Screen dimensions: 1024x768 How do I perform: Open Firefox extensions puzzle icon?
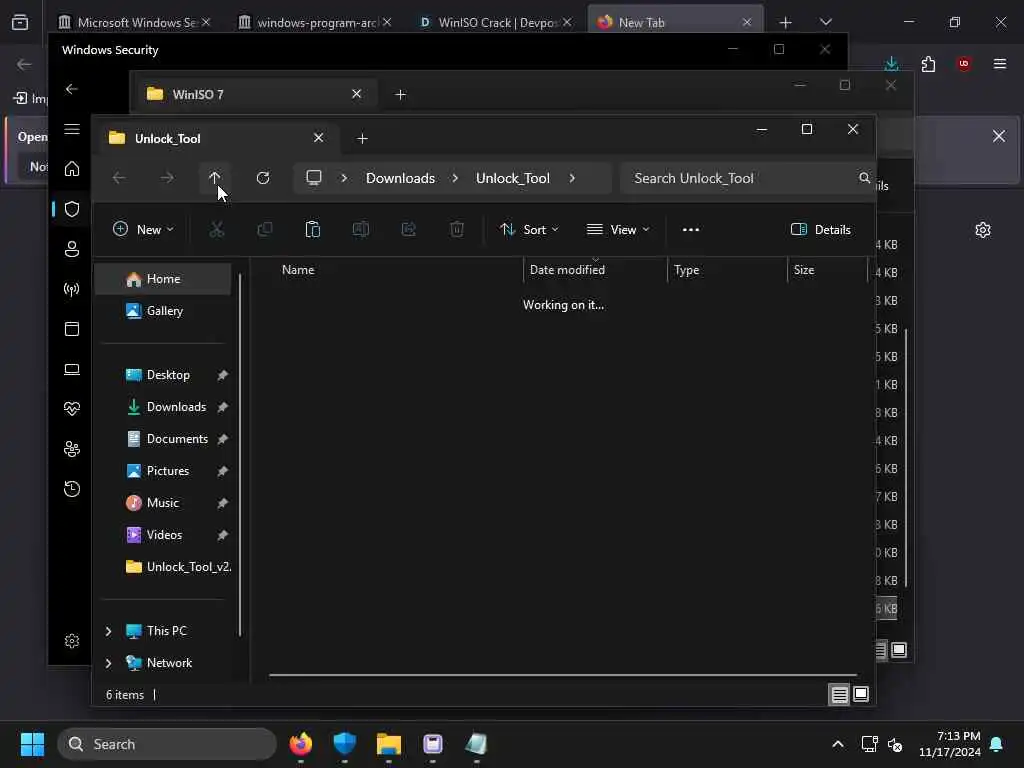tap(928, 63)
